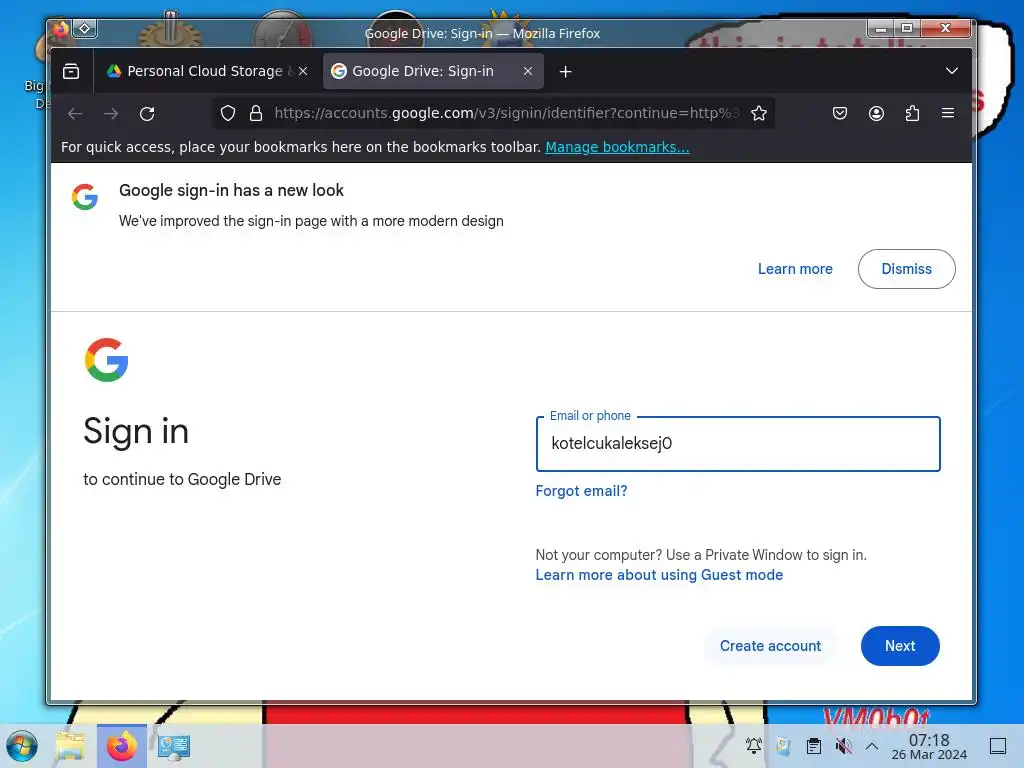Open the notifications bell tray icon
The image size is (1024, 768).
point(754,746)
